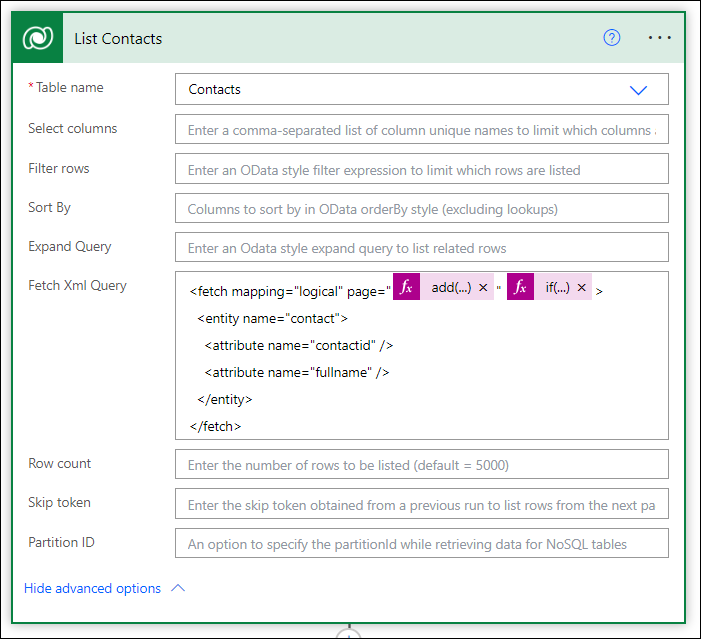Expand the Table name Contacts dropdown

[422, 89]
